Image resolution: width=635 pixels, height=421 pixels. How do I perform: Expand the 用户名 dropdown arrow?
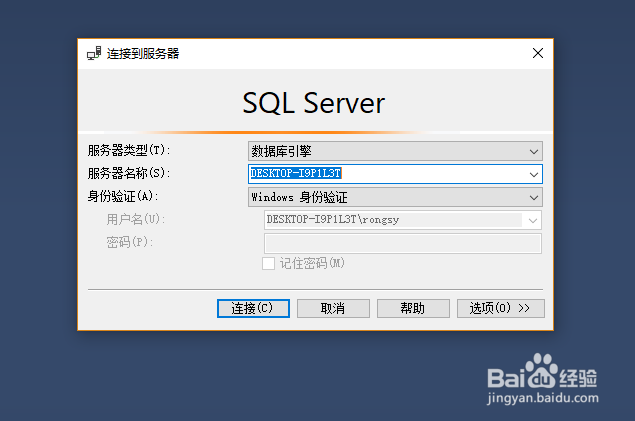[x=533, y=220]
